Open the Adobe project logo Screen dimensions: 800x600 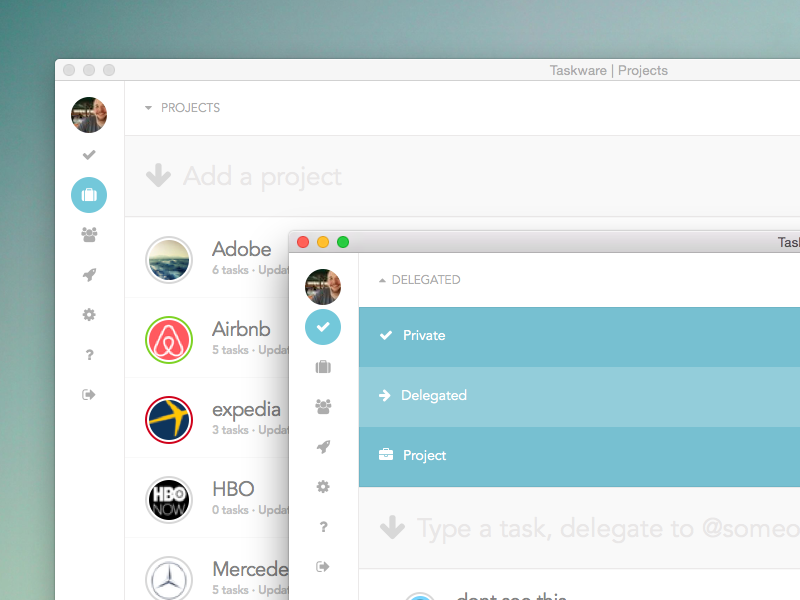[169, 260]
